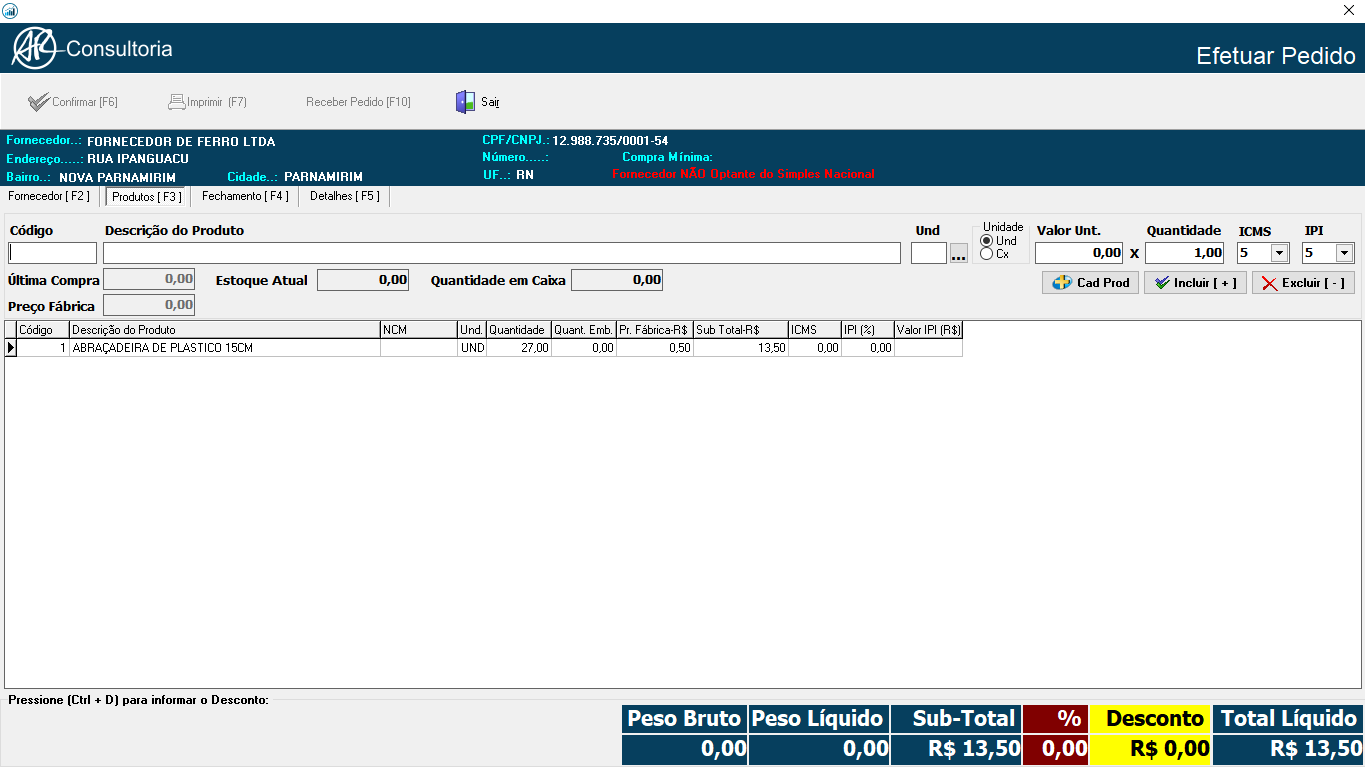Click the AR Consultoria logo
Viewport: 1365px width, 767px height.
tap(92, 48)
